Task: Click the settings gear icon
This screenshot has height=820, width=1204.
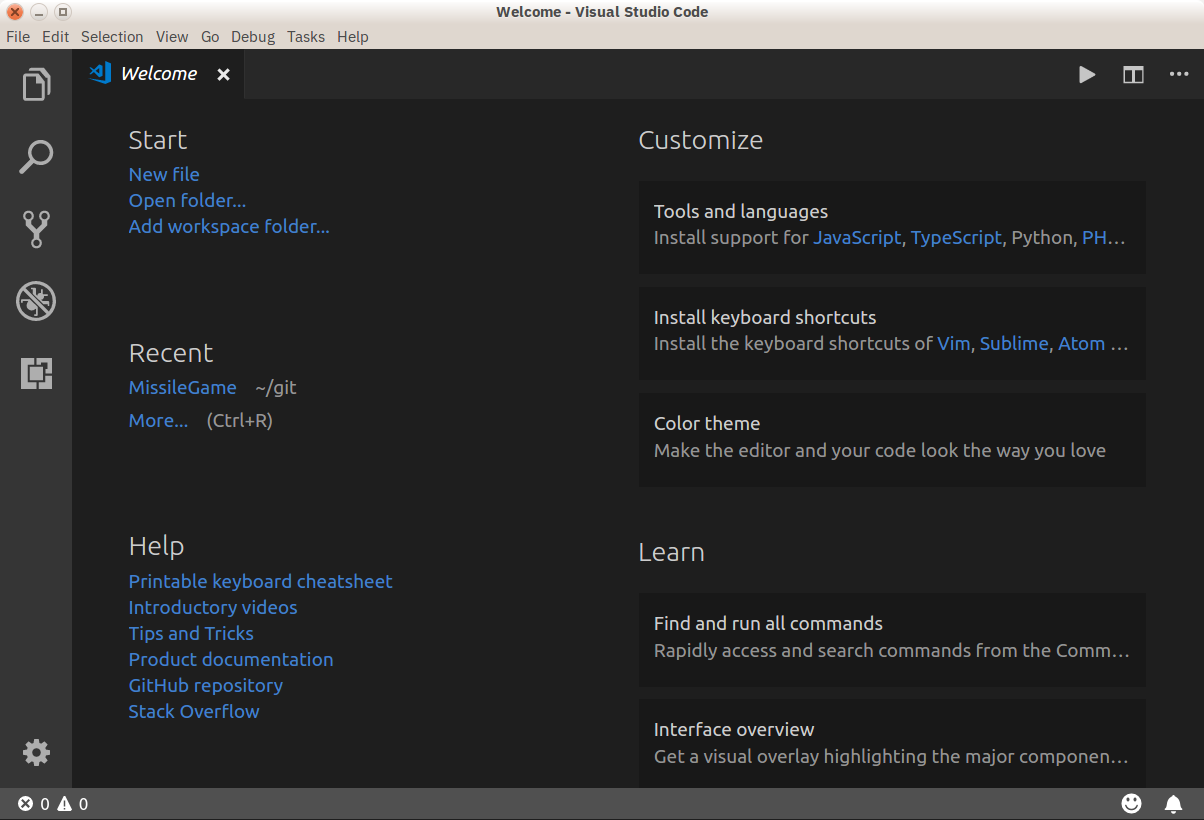Action: 36,752
